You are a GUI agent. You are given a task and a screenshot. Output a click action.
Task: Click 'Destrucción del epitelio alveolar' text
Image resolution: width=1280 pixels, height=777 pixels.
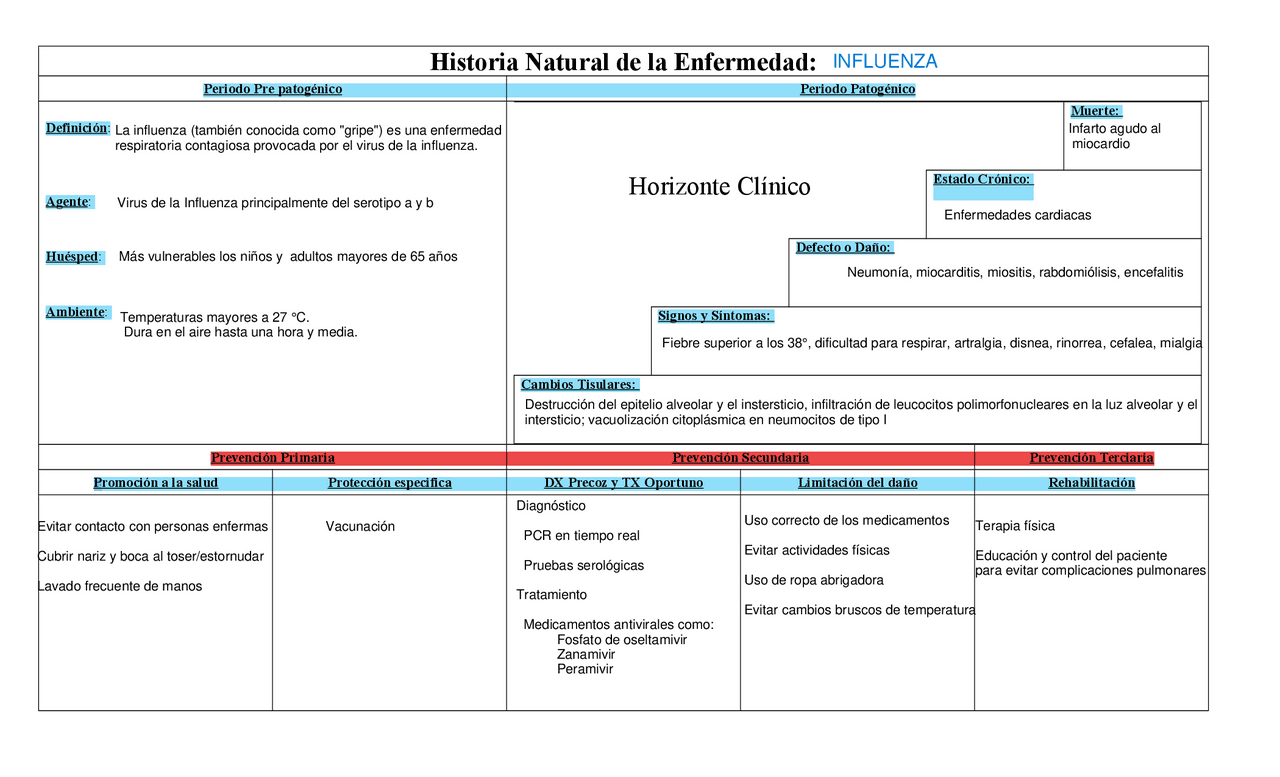point(621,405)
